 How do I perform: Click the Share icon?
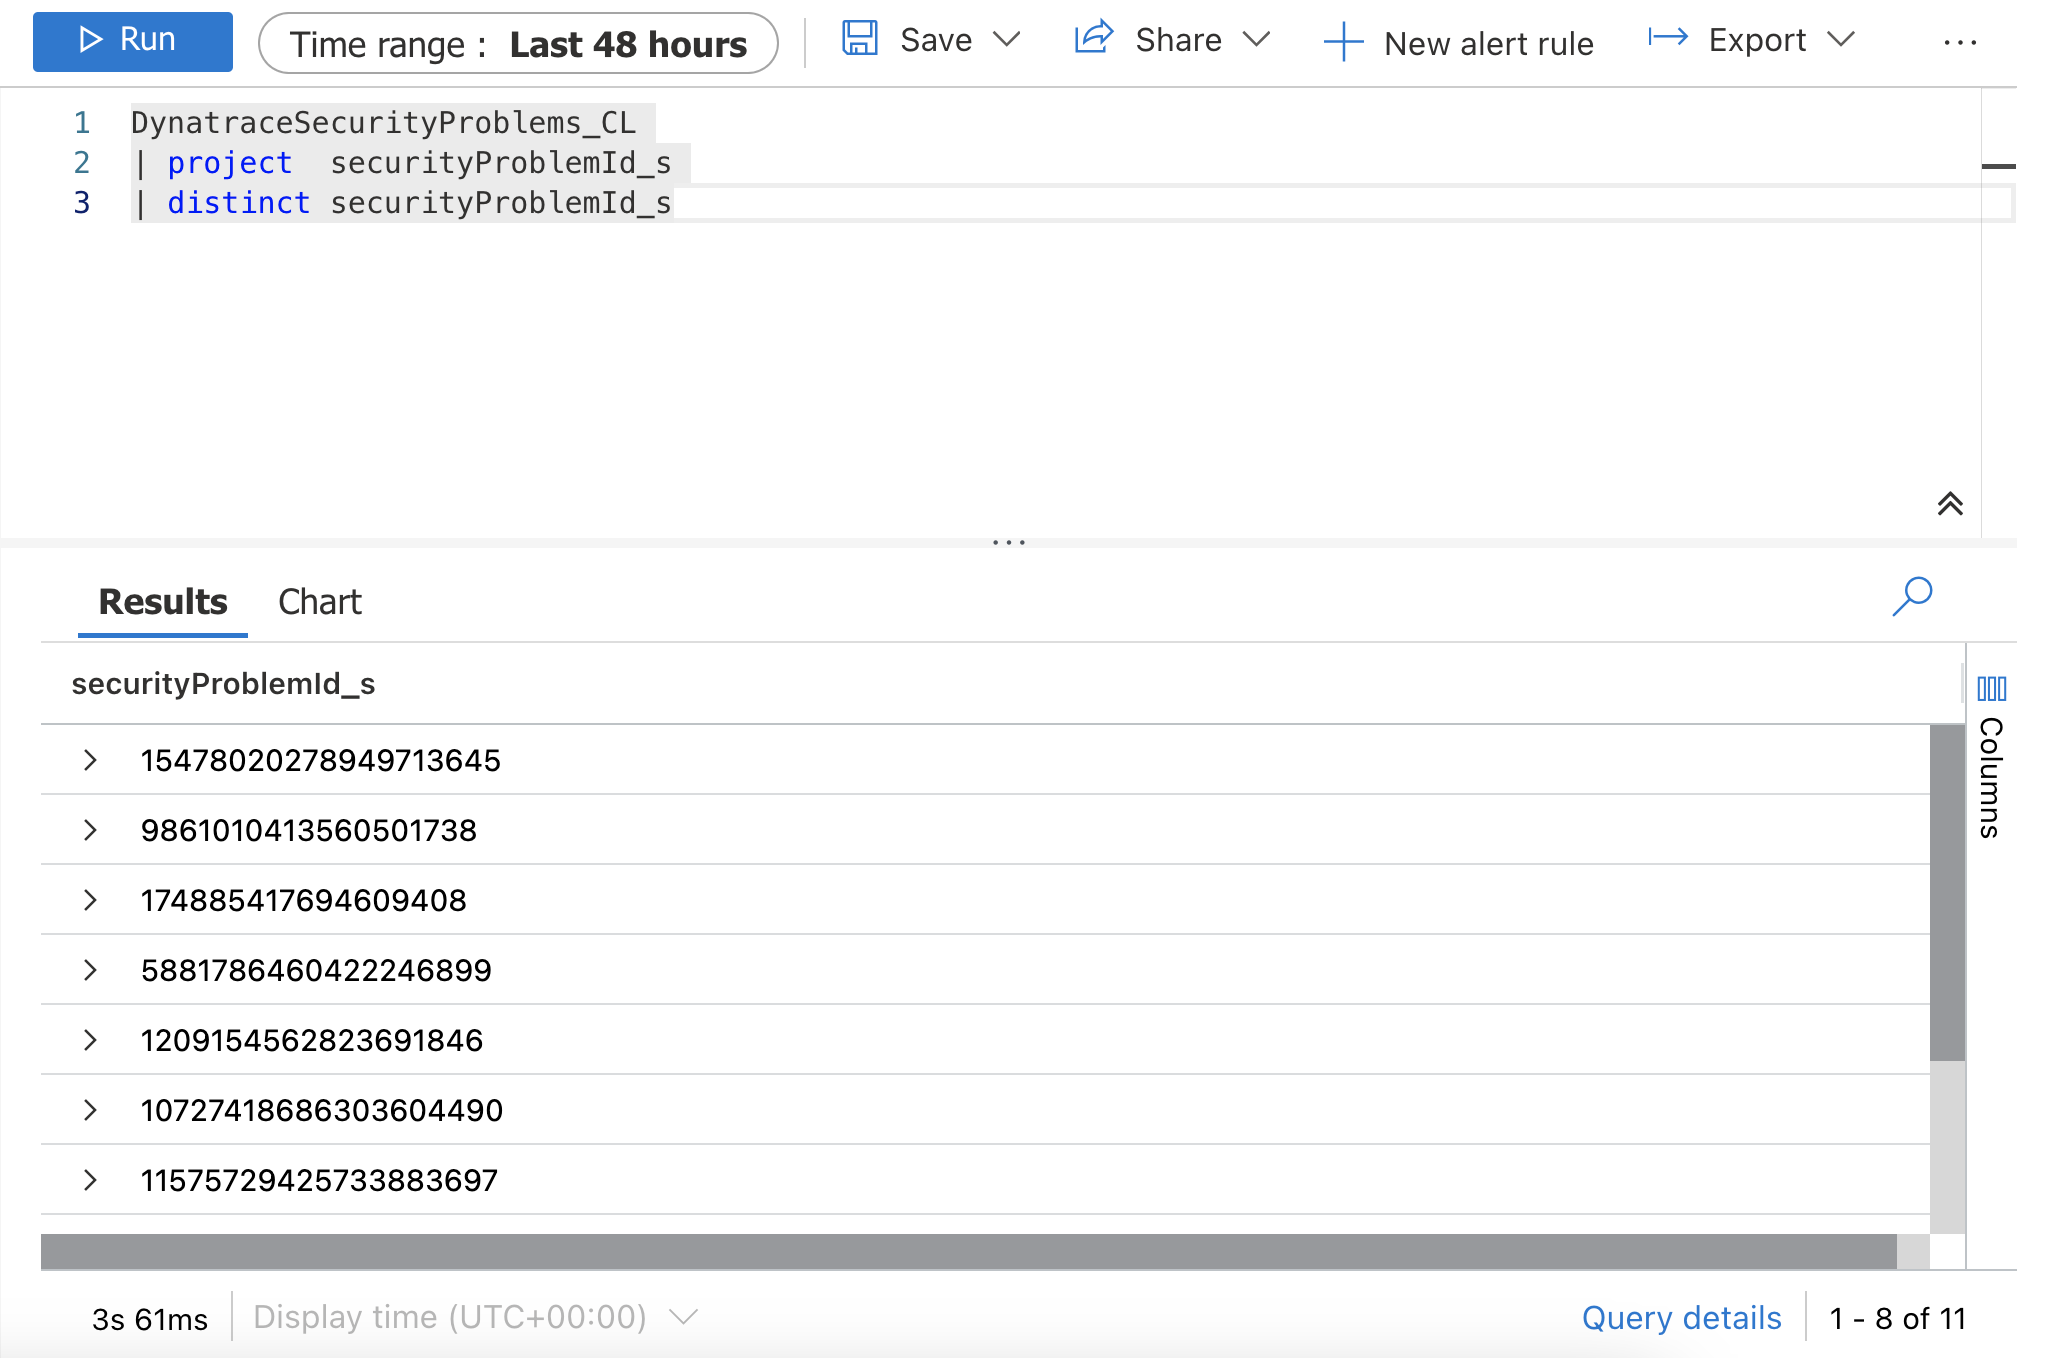click(x=1092, y=38)
